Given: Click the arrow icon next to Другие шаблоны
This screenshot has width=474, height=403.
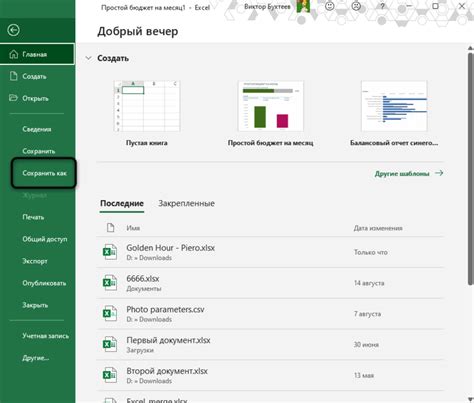Looking at the screenshot, I should pos(439,173).
